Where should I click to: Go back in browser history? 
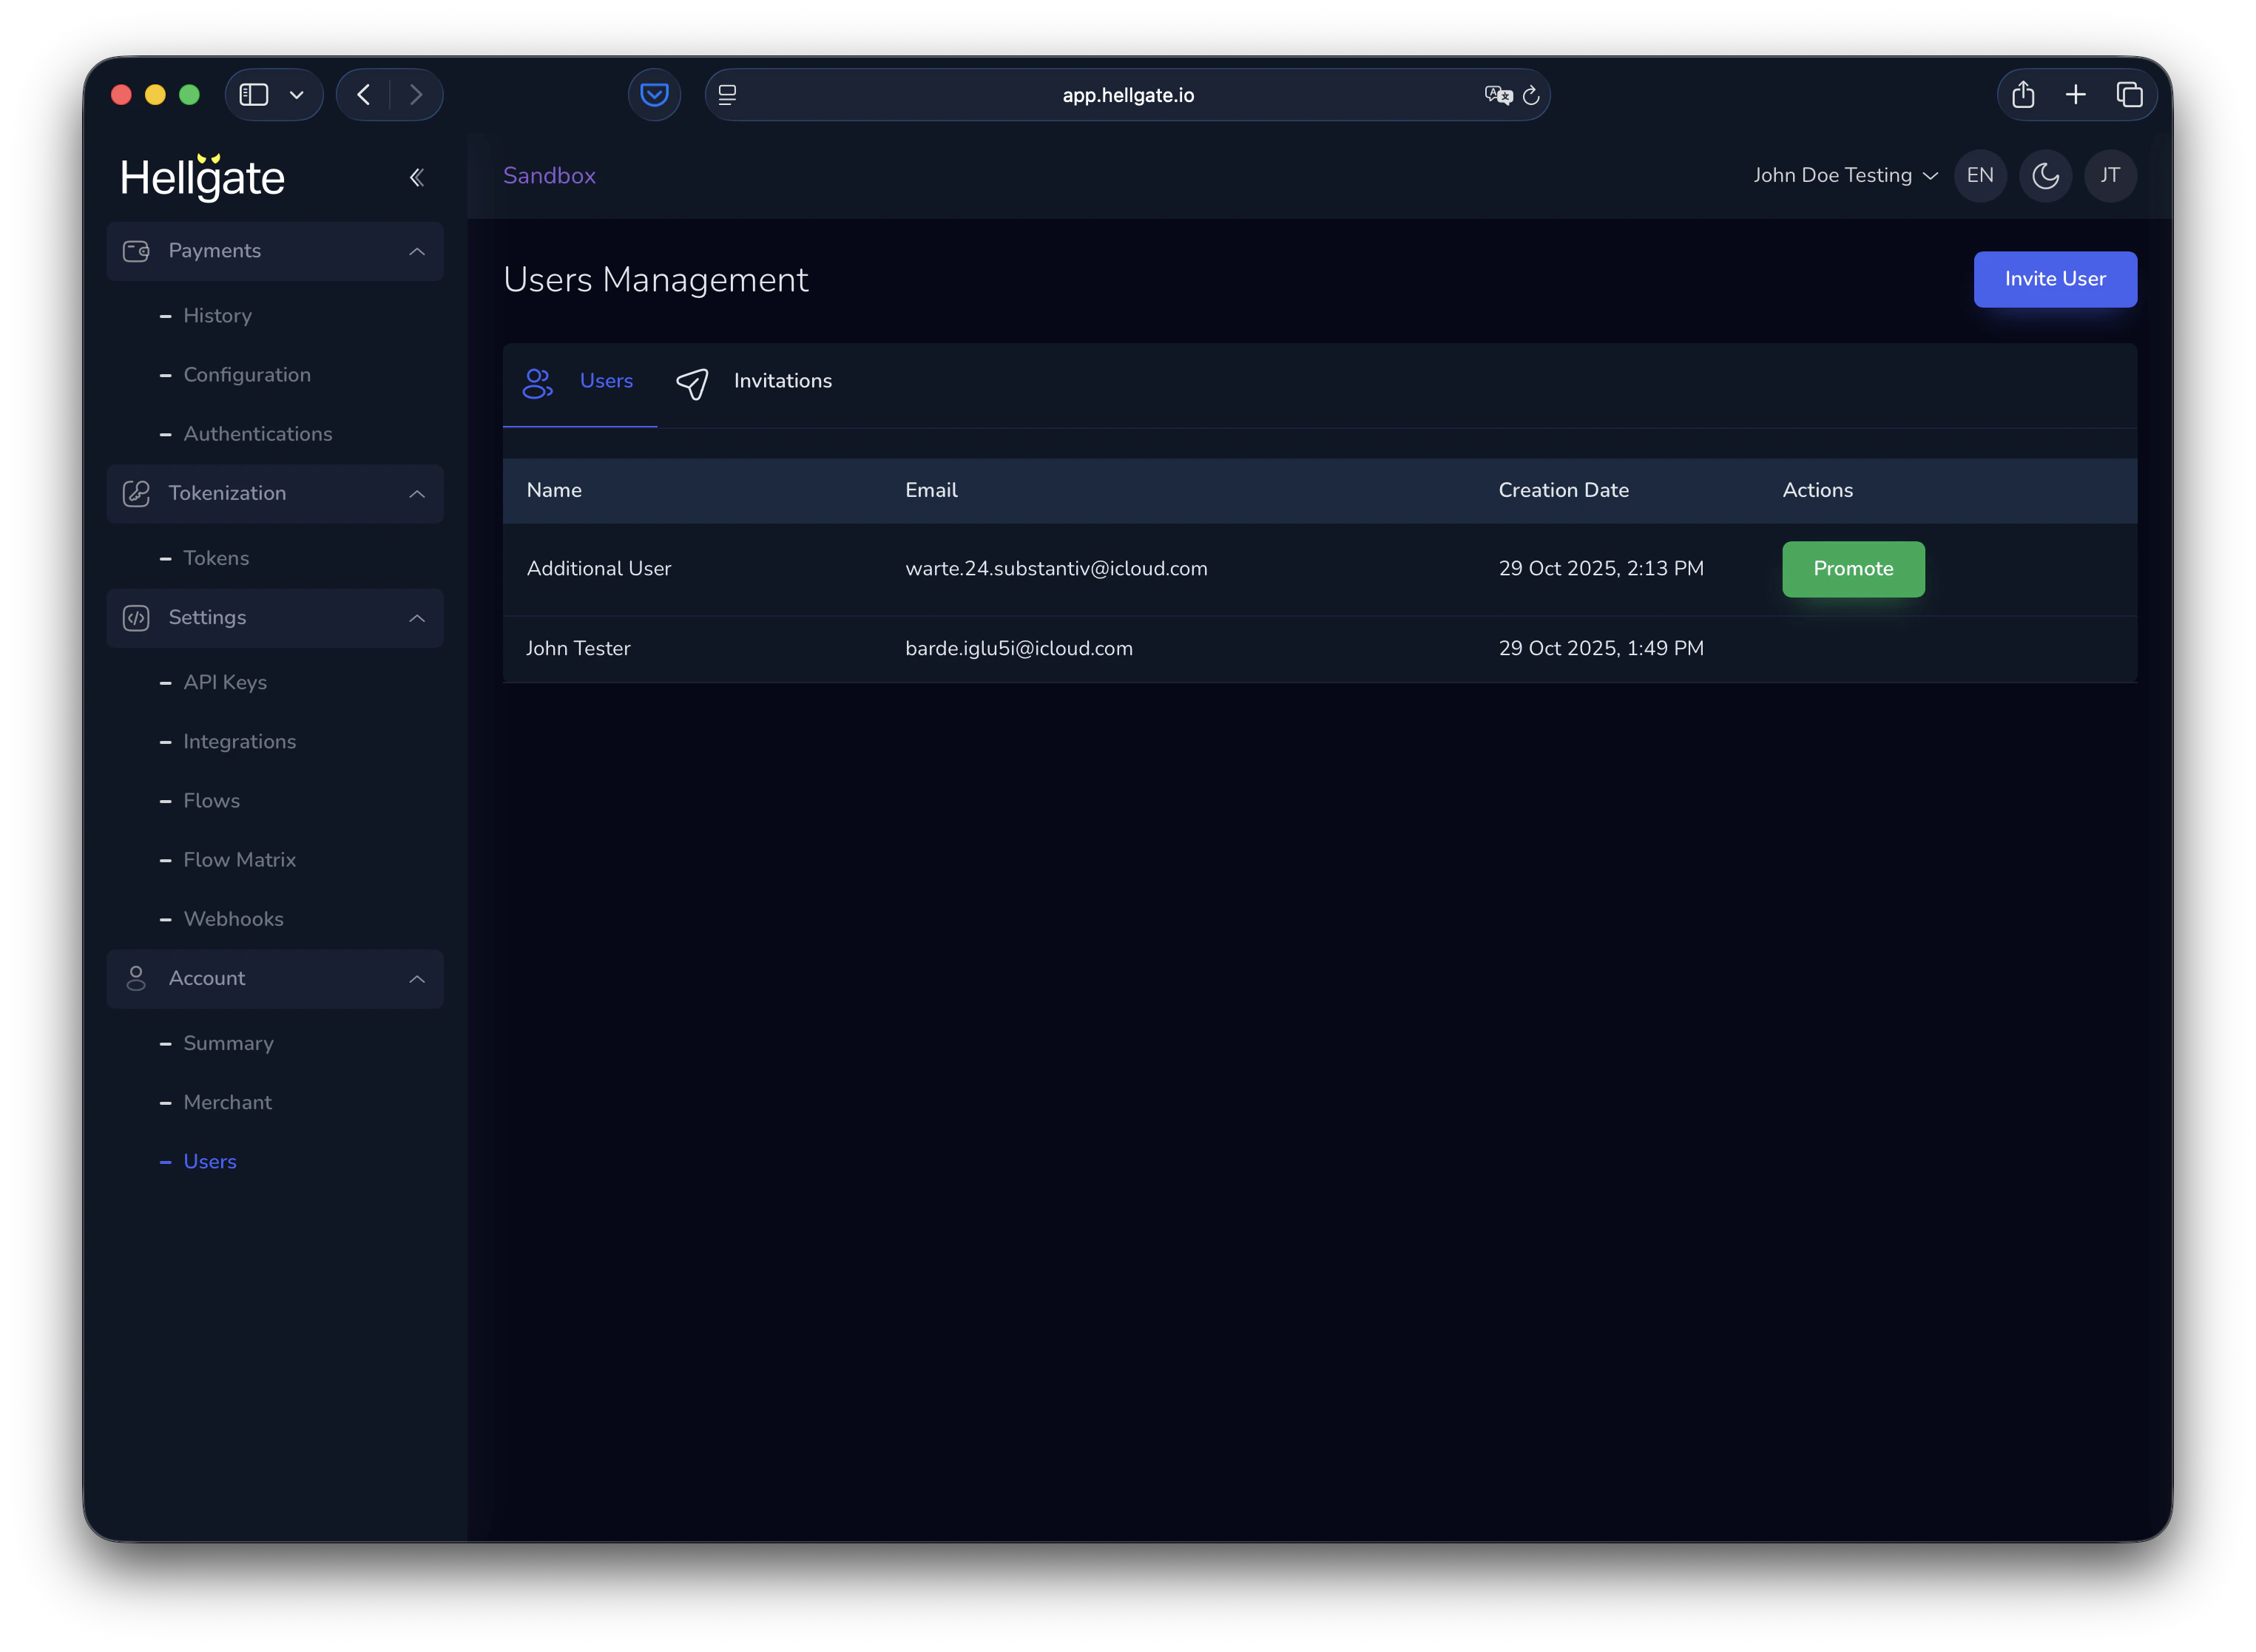pos(364,95)
